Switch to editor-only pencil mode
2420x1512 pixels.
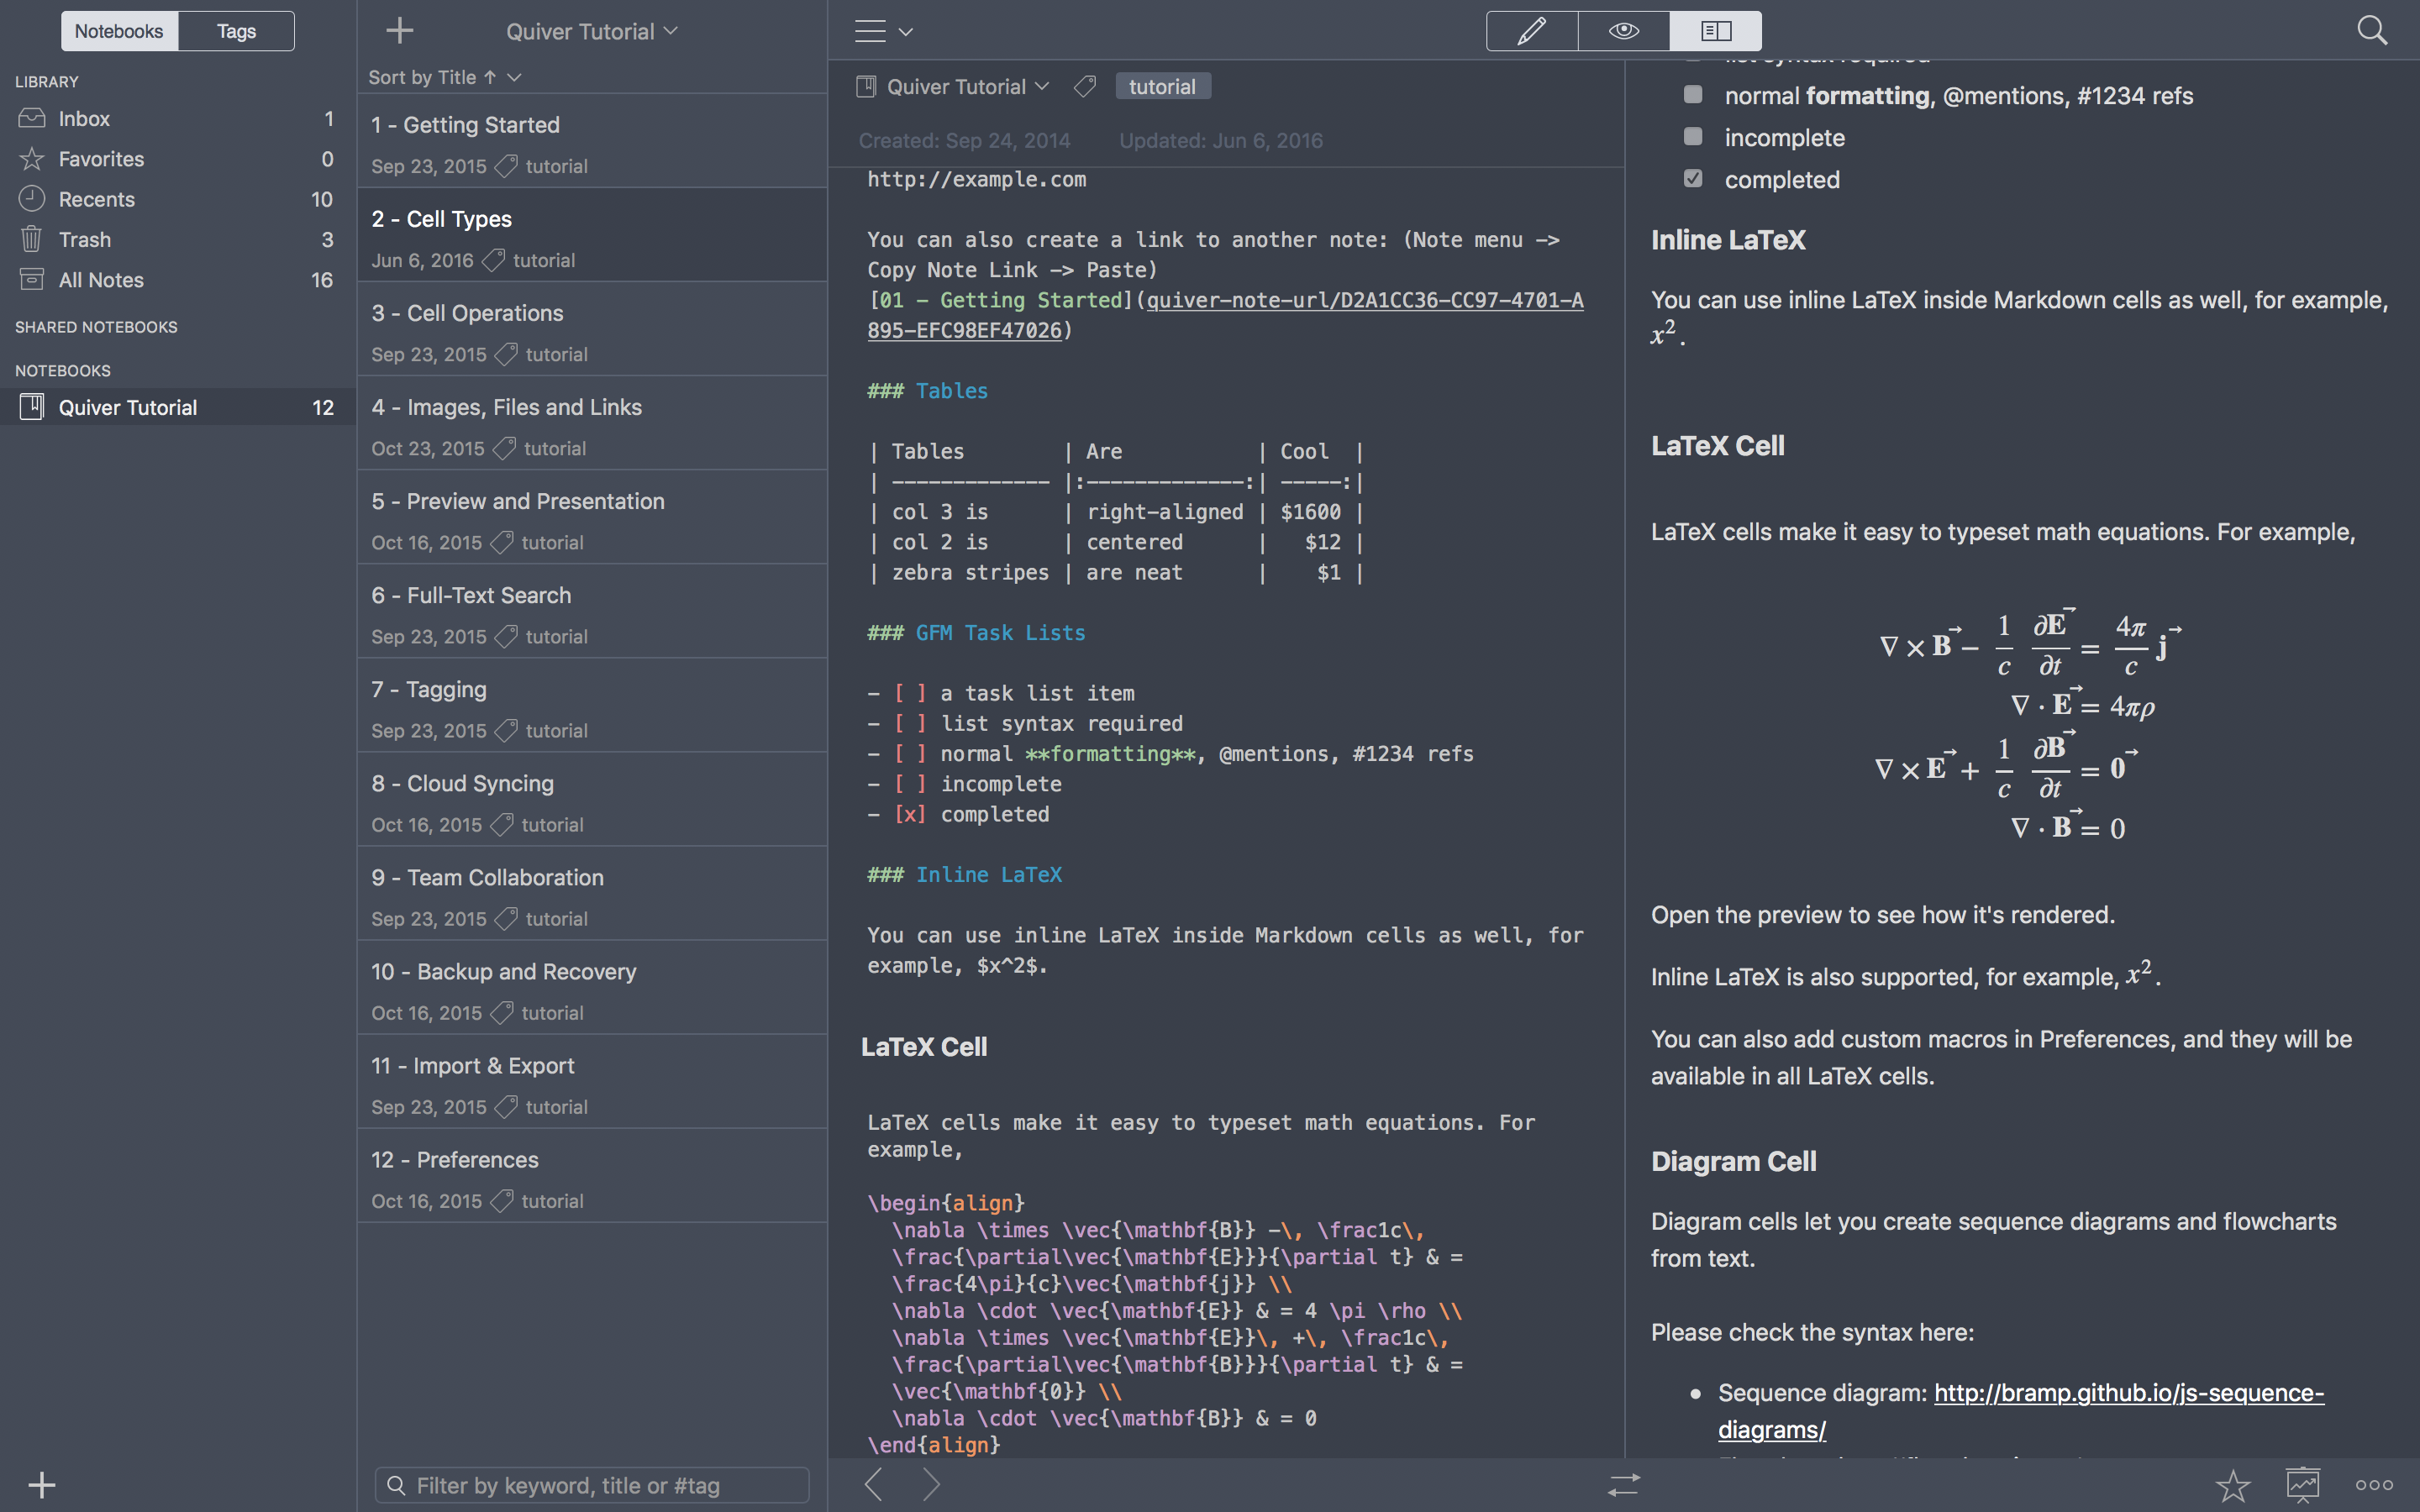[1531, 31]
